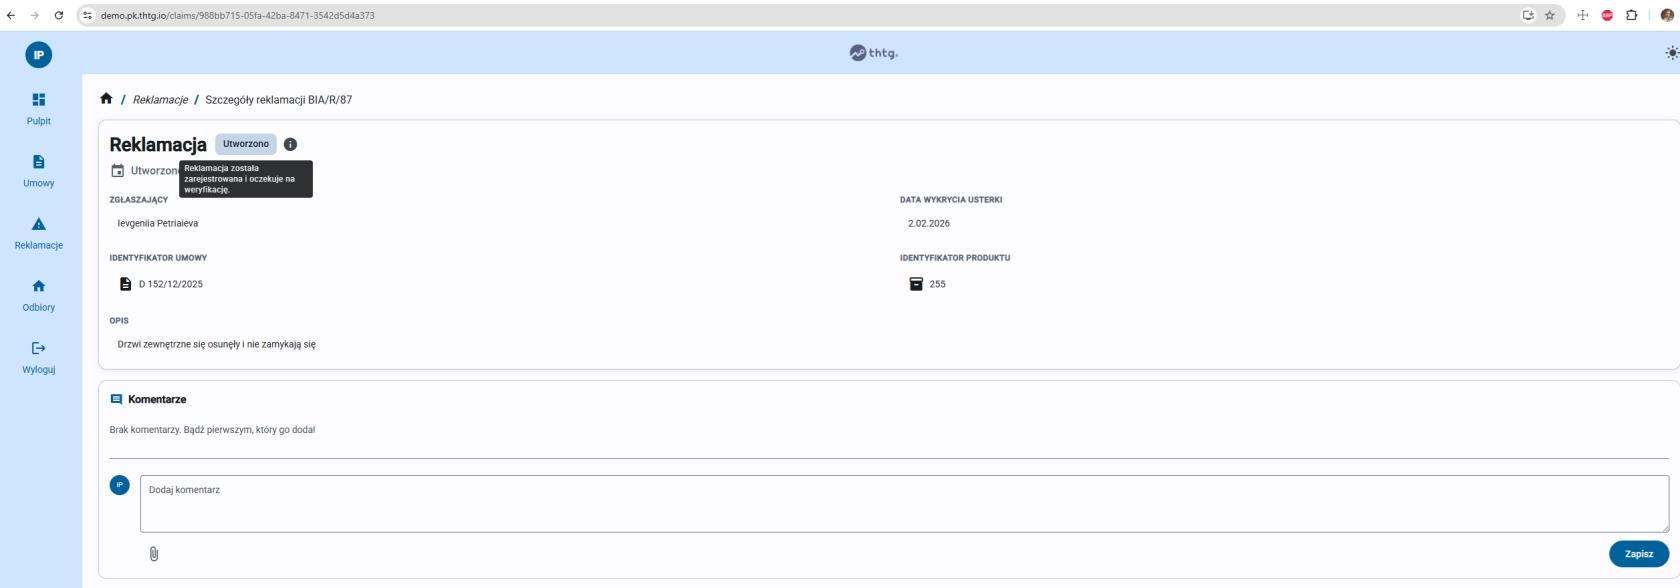Focus the Dodaj komentarz text field
Screen dimensions: 1680x588
(904, 503)
